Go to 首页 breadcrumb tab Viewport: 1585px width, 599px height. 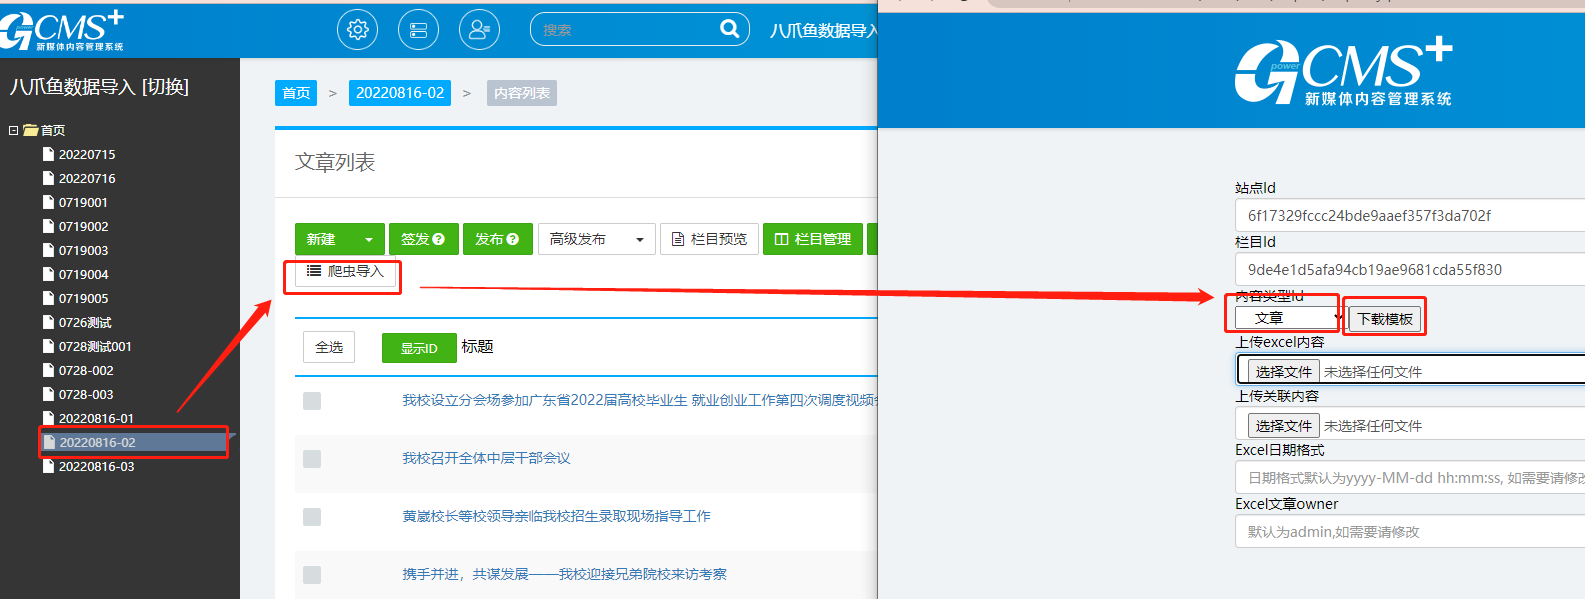(296, 93)
